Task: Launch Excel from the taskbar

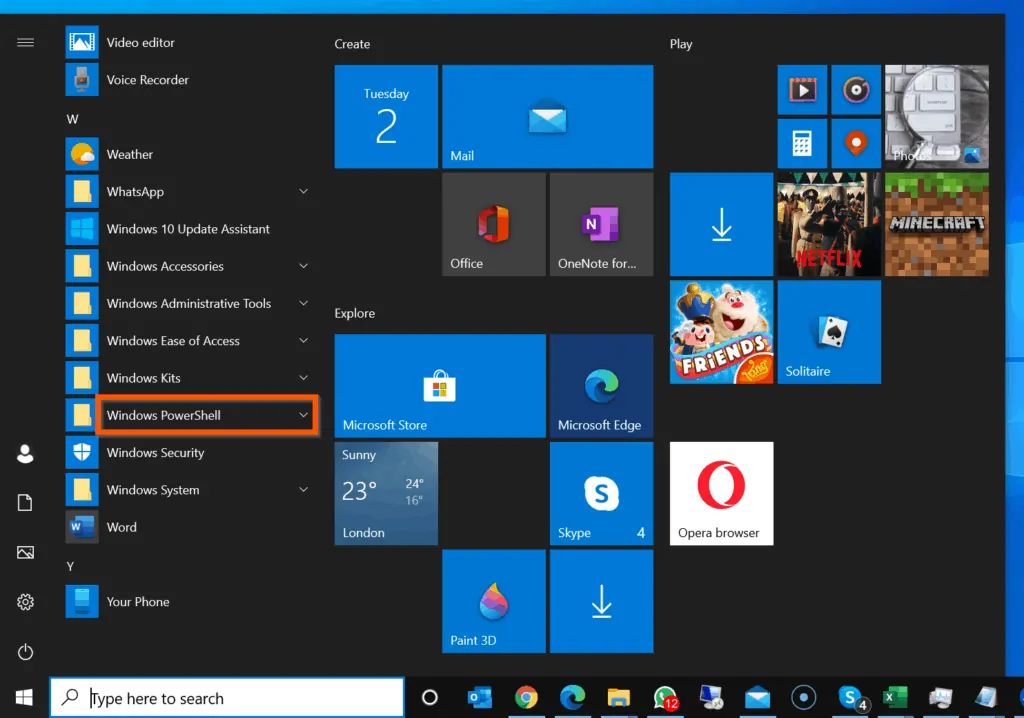Action: pos(895,697)
